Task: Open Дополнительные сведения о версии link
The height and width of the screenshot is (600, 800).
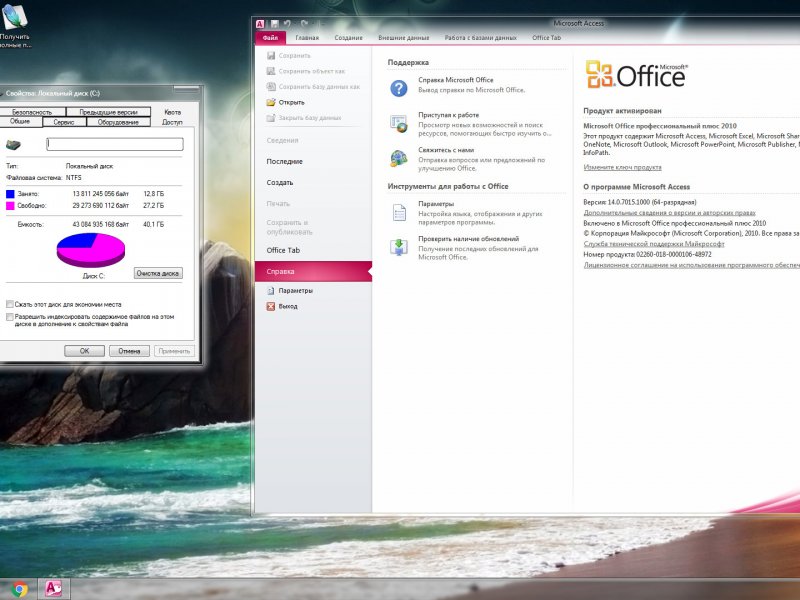Action: (x=669, y=213)
